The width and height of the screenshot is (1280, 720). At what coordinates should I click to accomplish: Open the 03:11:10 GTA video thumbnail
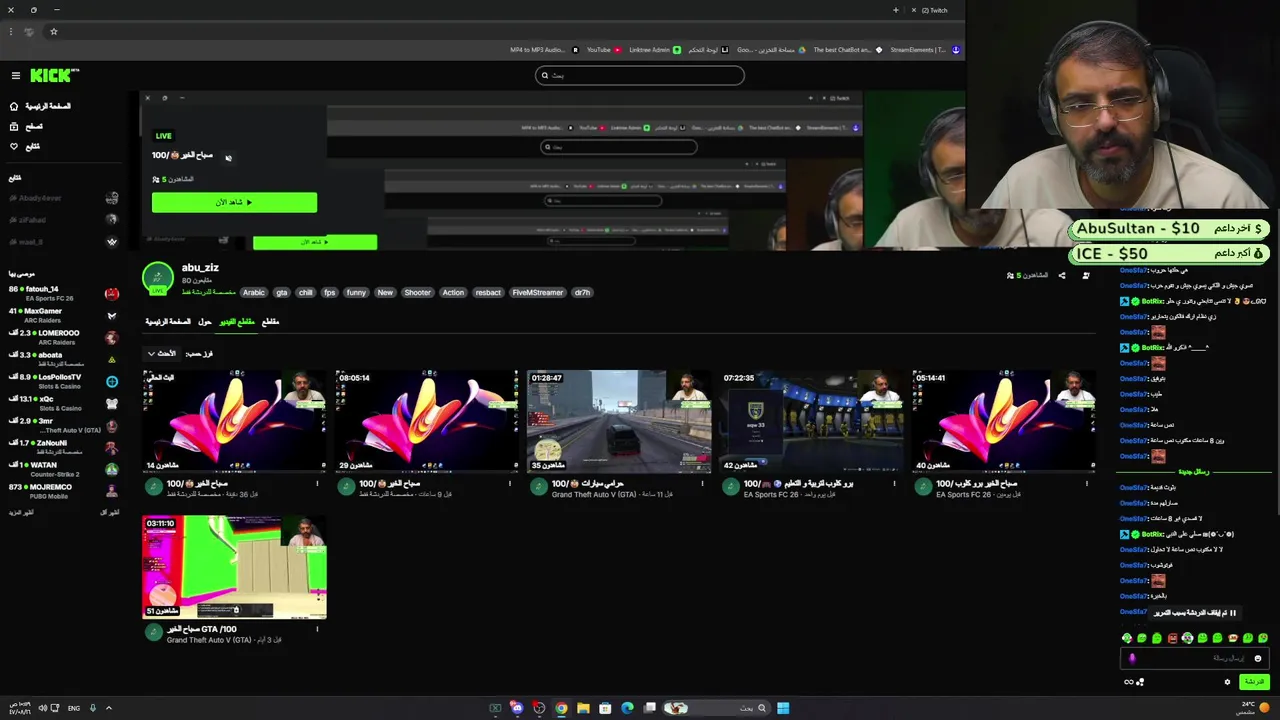point(234,567)
